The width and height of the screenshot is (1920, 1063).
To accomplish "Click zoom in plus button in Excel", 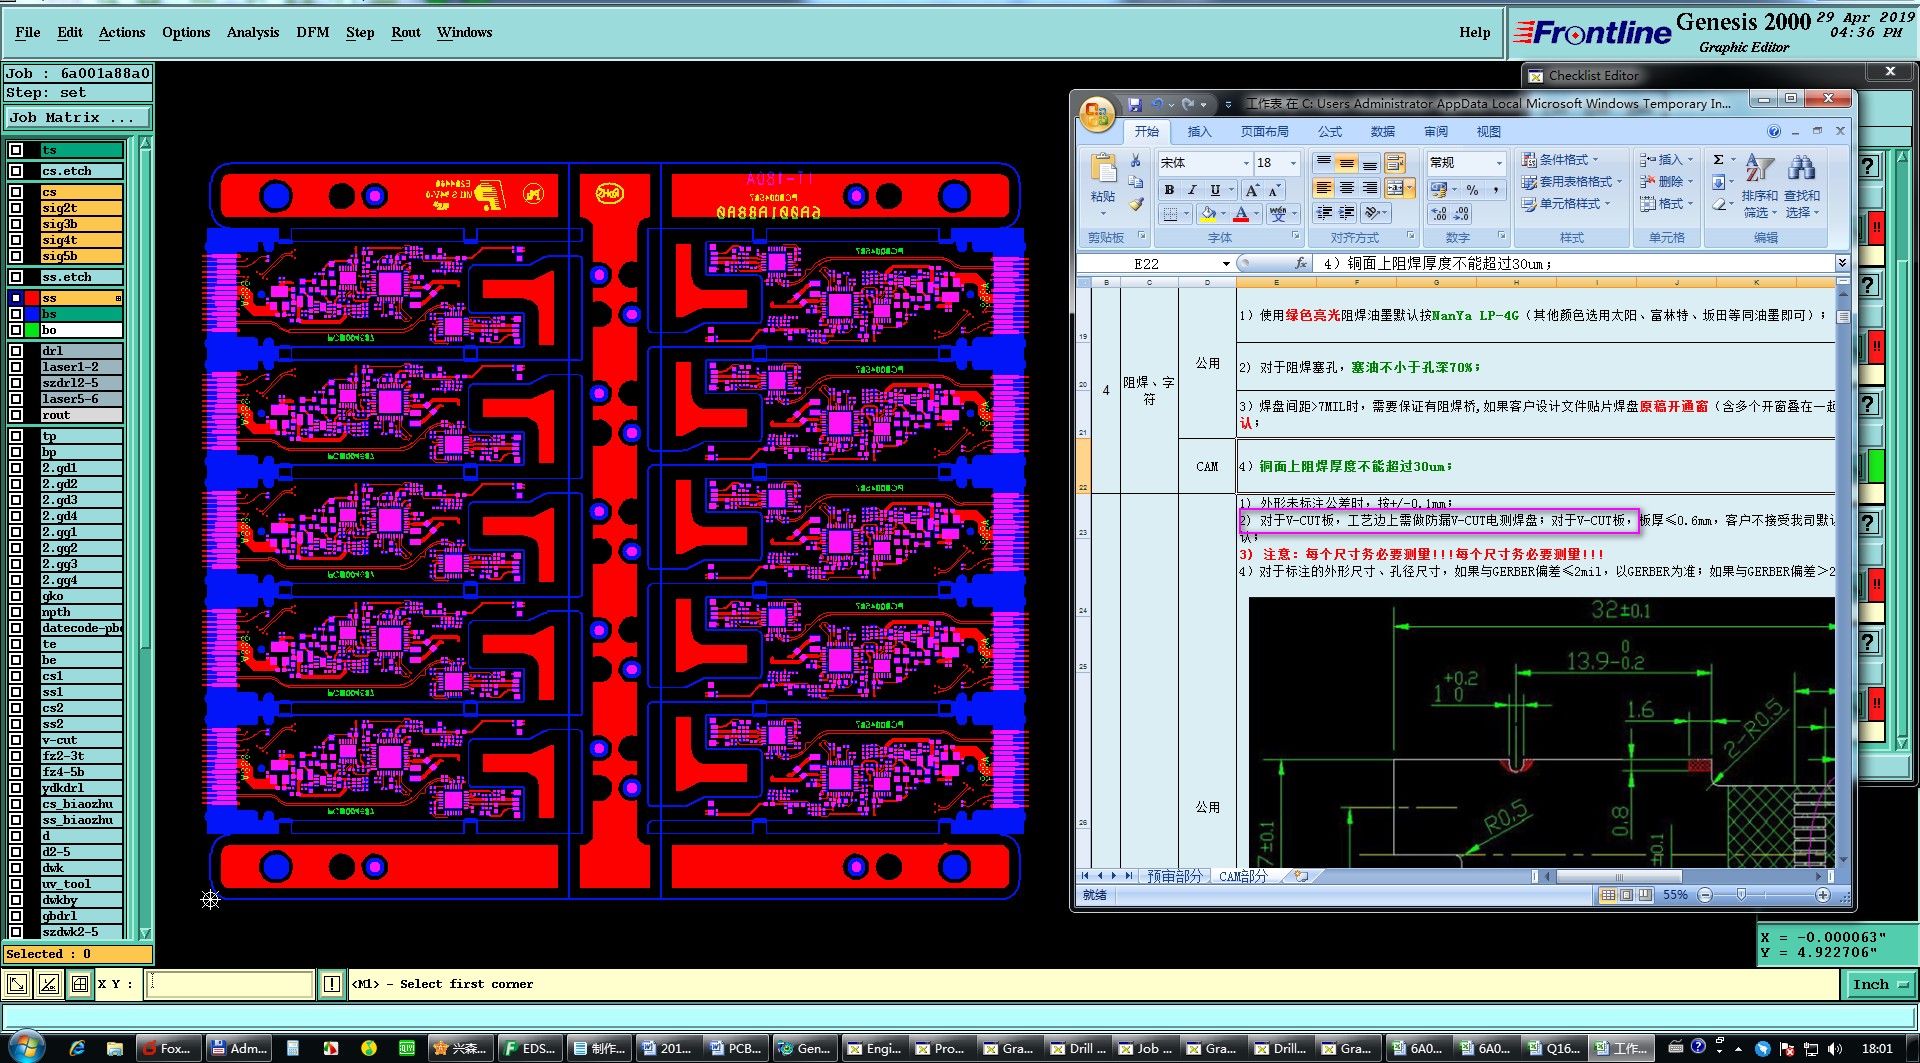I will coord(1823,895).
